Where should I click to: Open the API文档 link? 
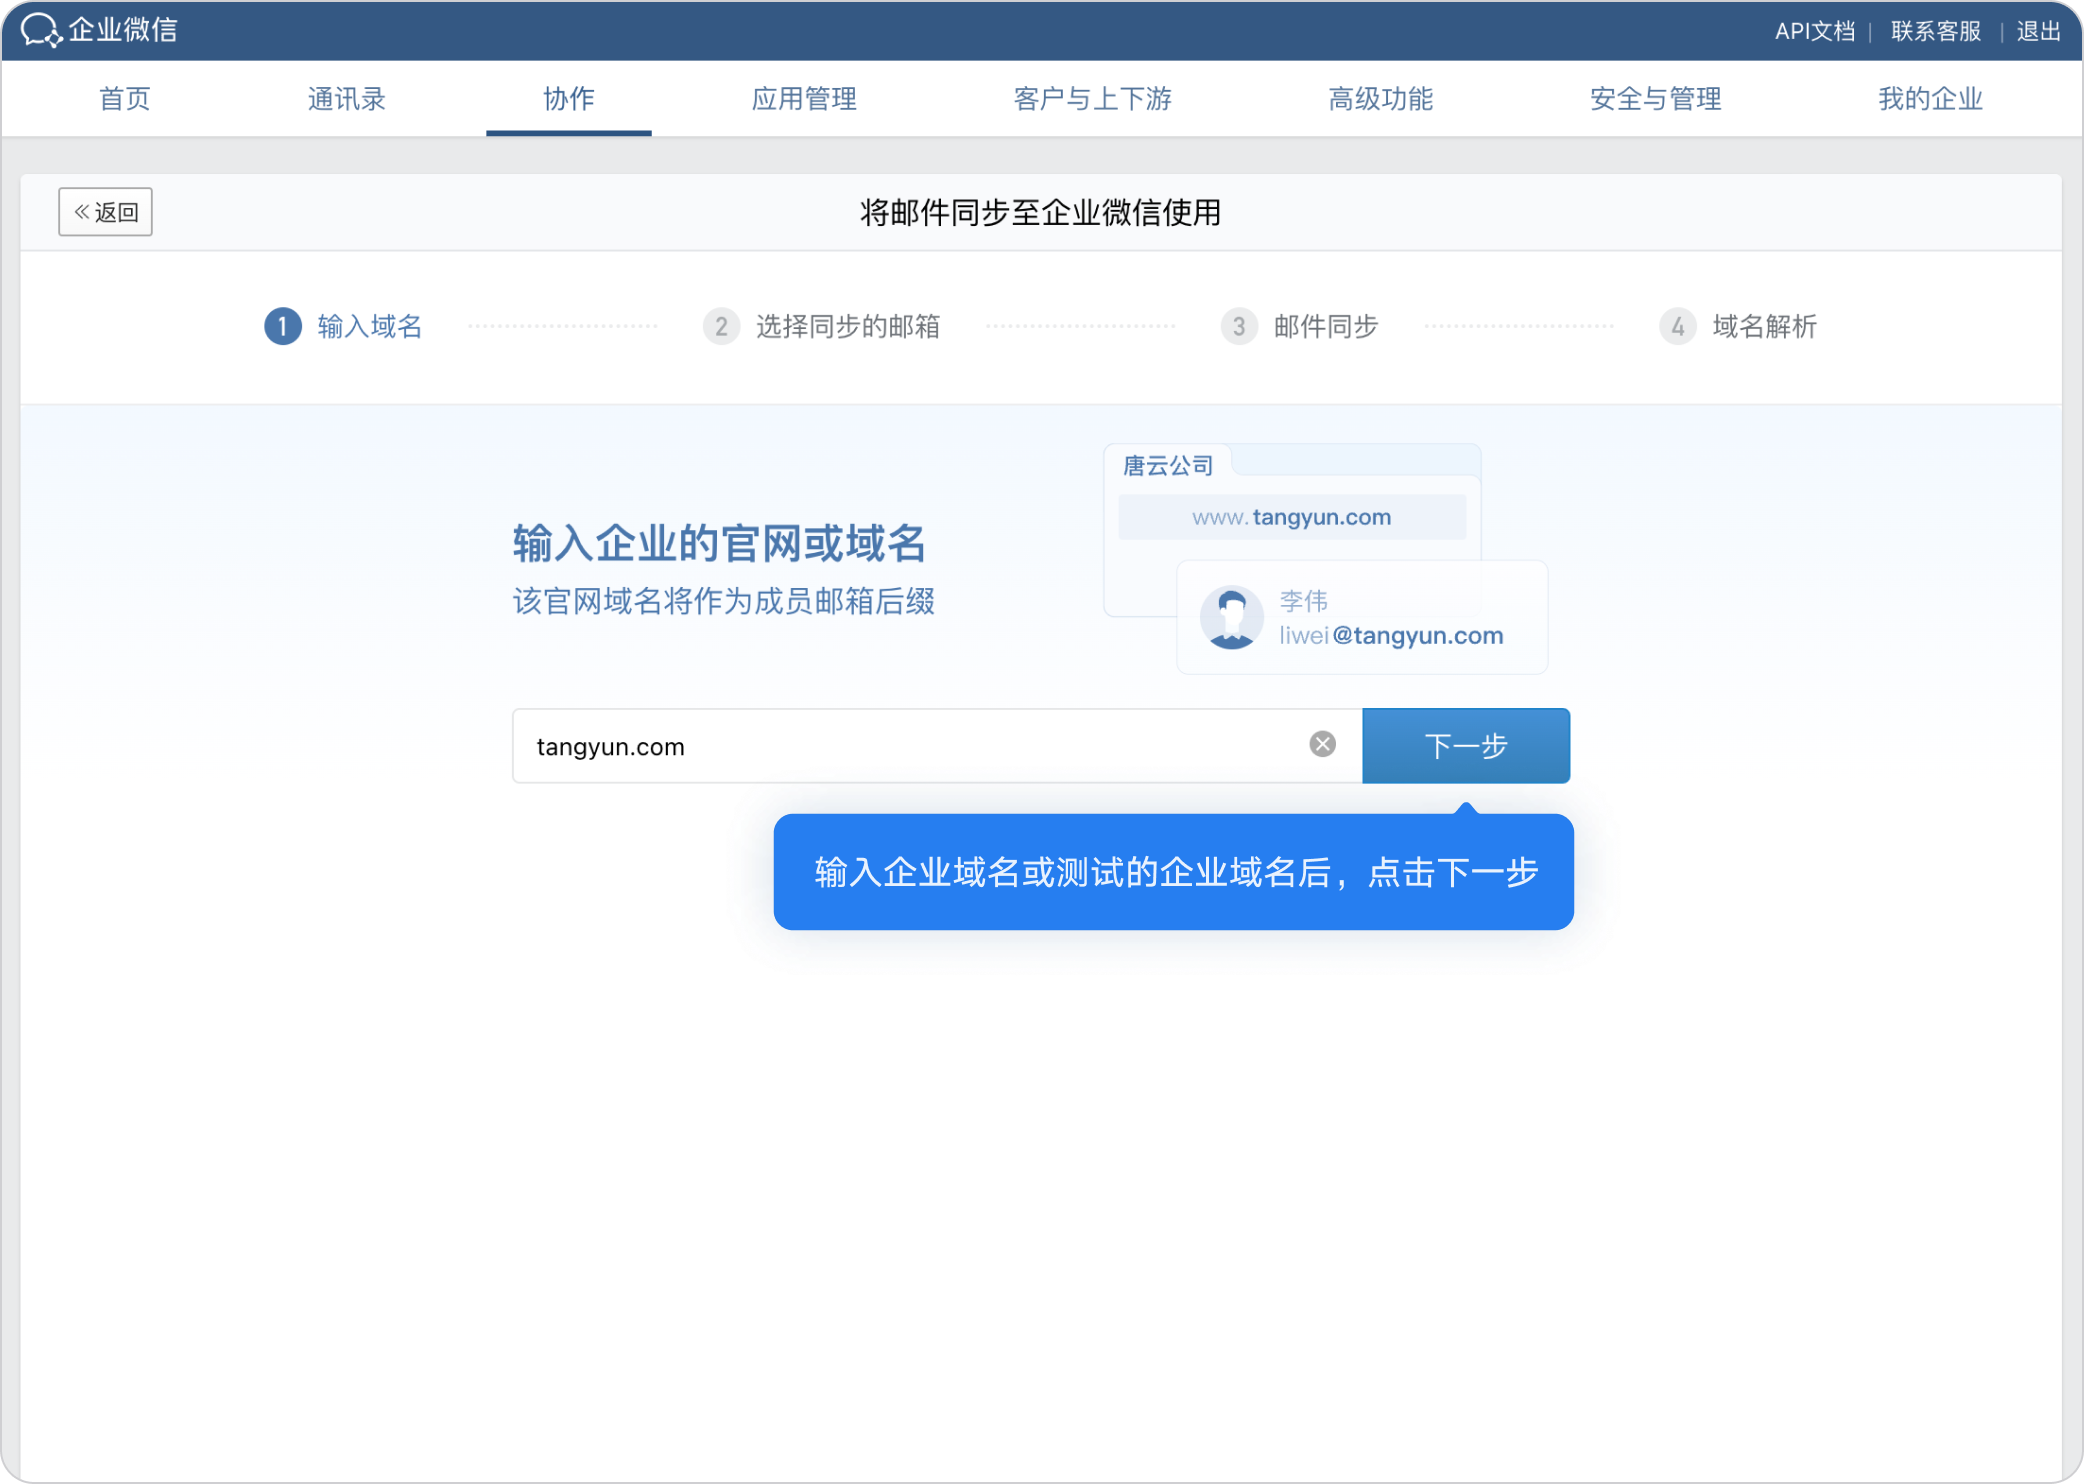click(x=1814, y=31)
